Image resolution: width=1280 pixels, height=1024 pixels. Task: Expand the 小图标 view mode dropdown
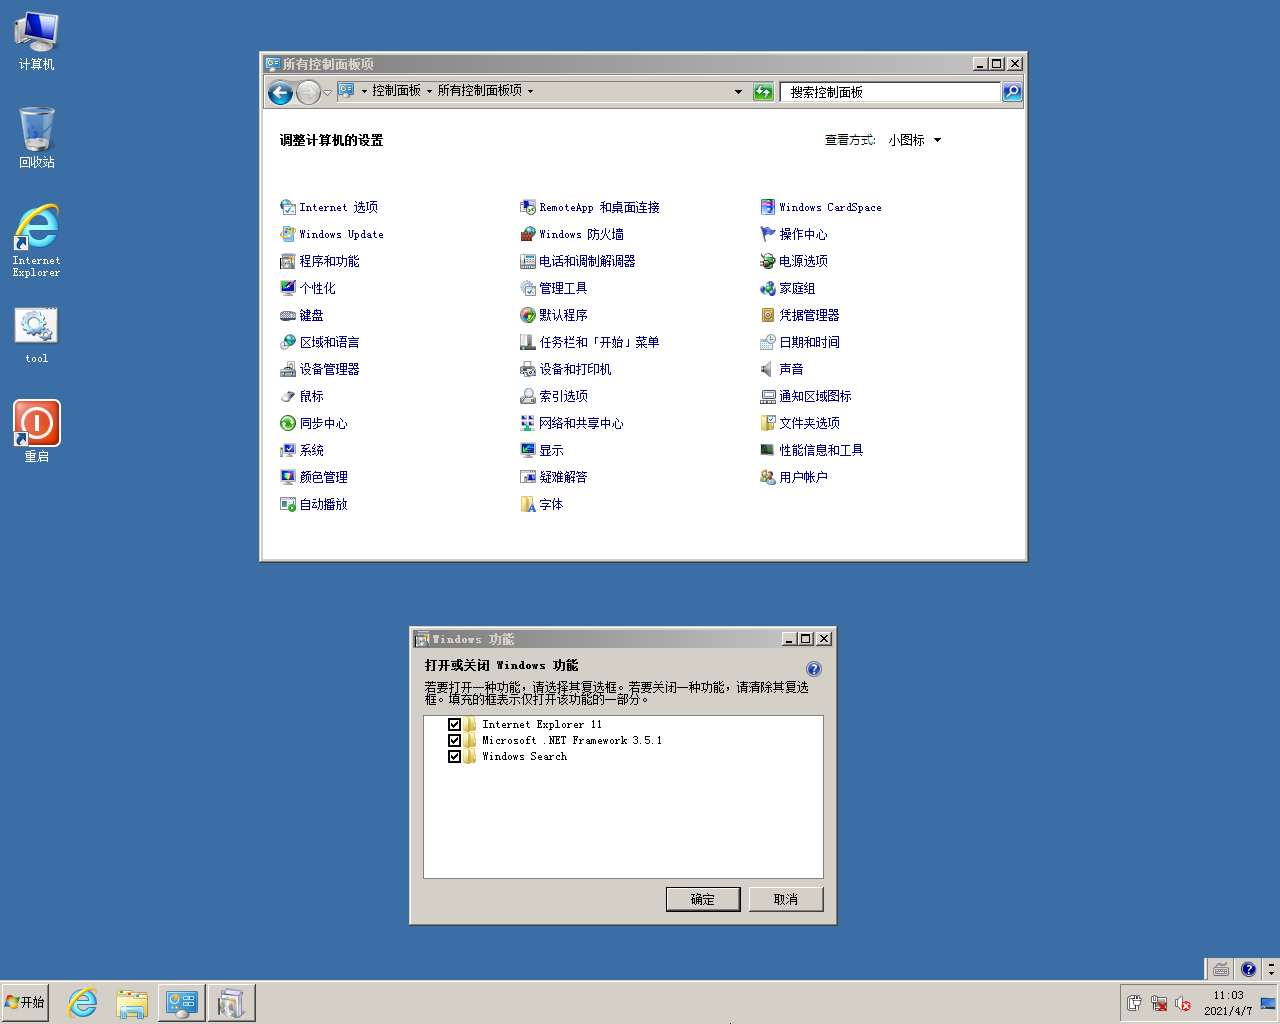[937, 140]
